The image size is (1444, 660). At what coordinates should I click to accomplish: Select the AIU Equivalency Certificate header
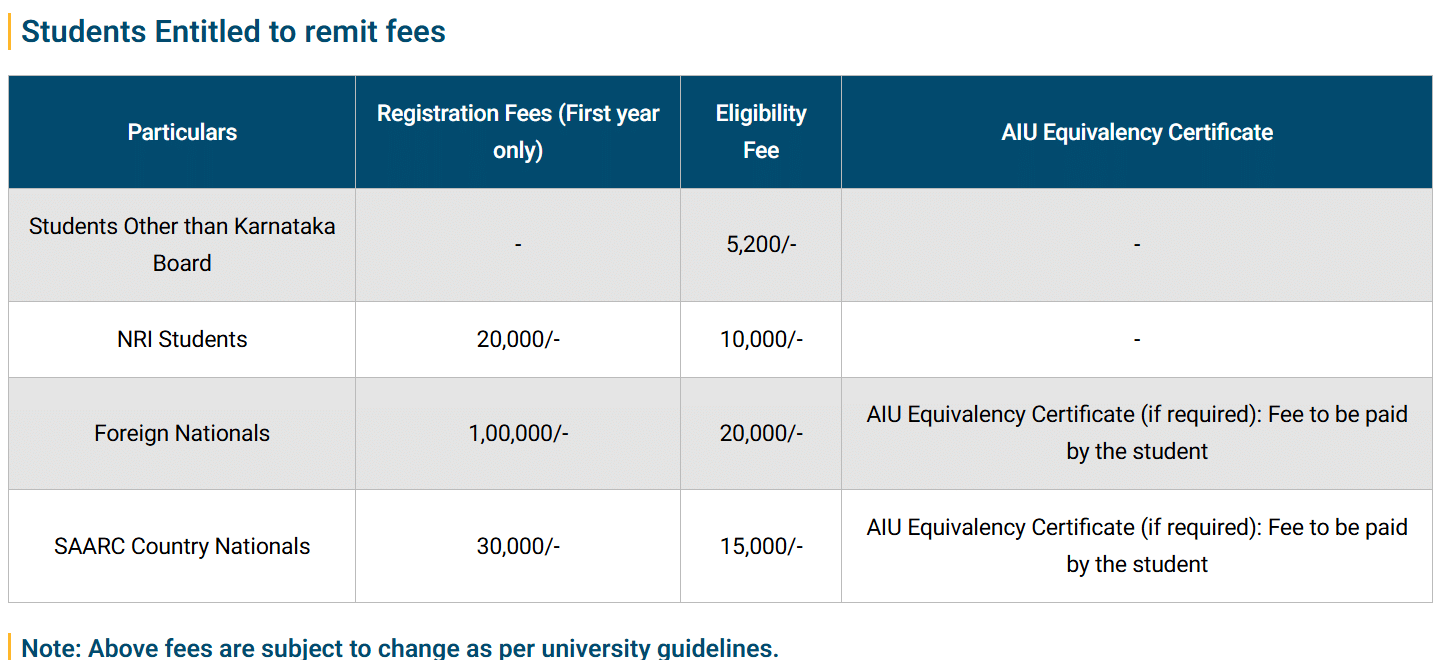[1137, 132]
